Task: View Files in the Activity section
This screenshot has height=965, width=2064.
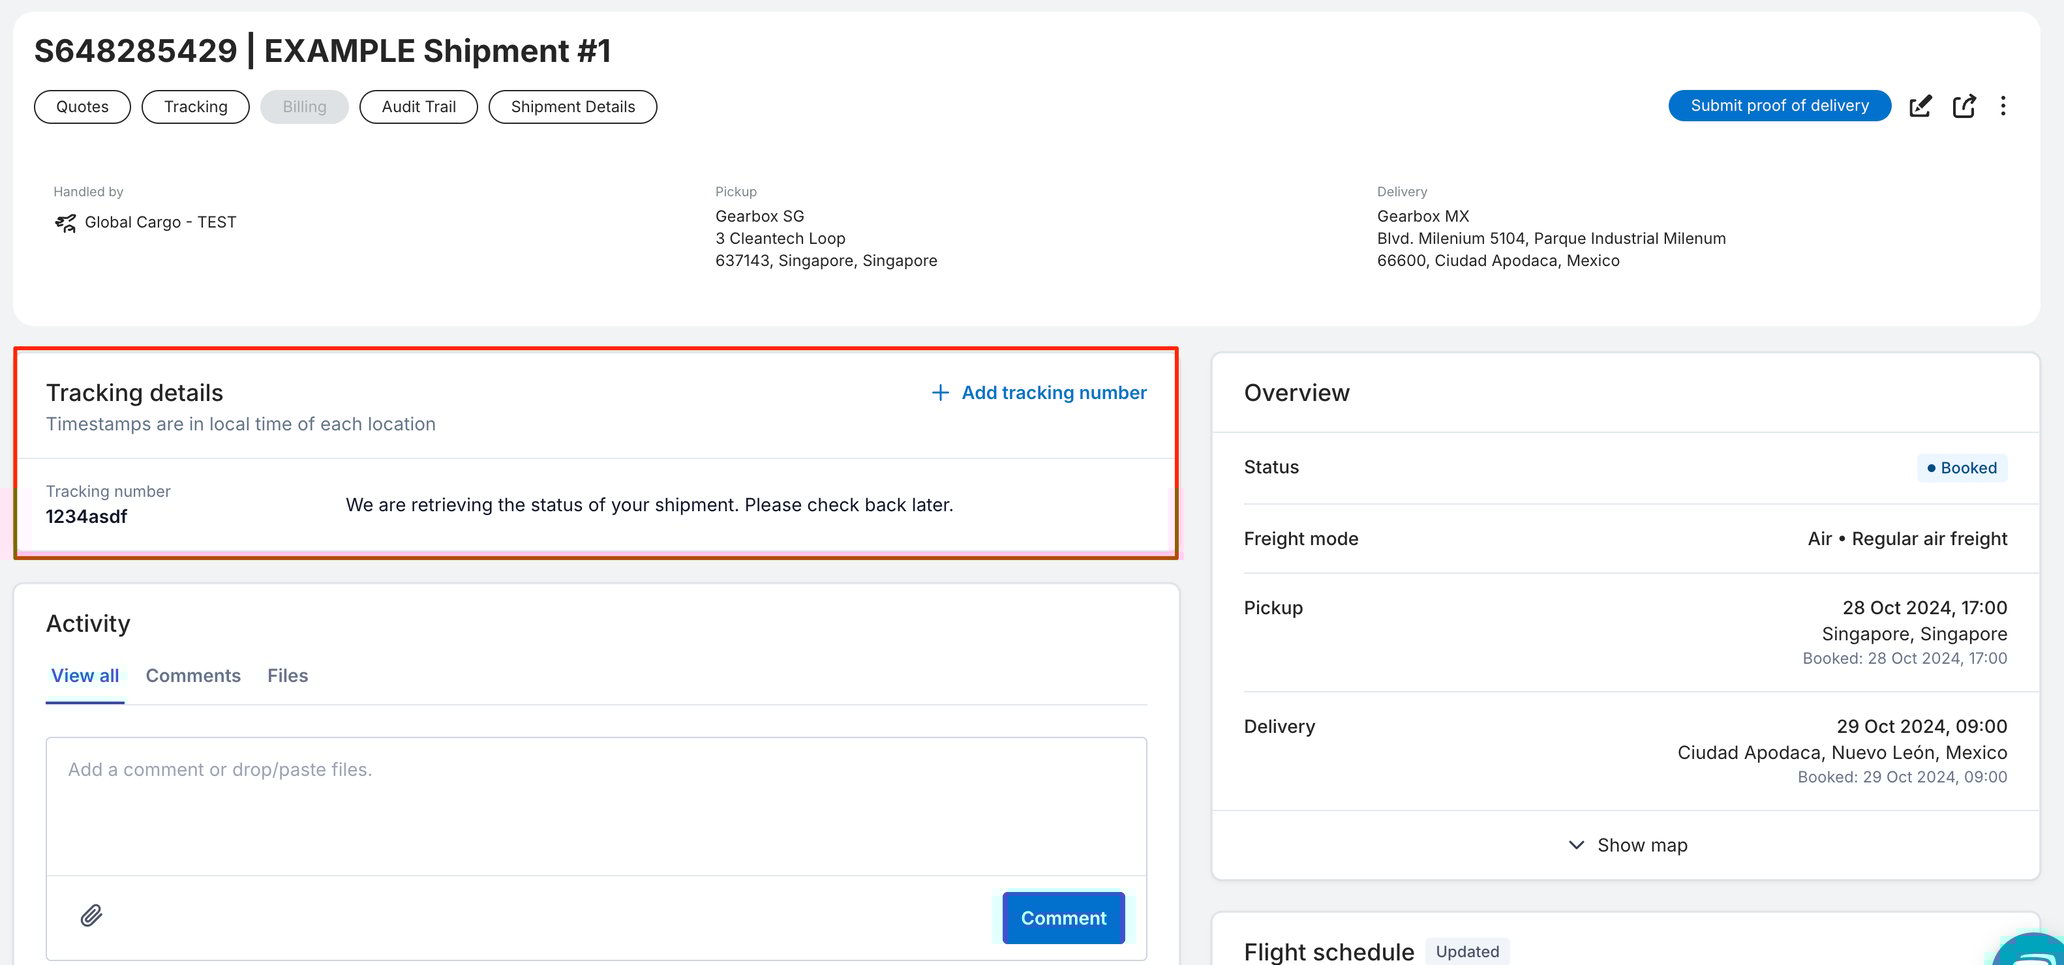Action: (x=287, y=675)
